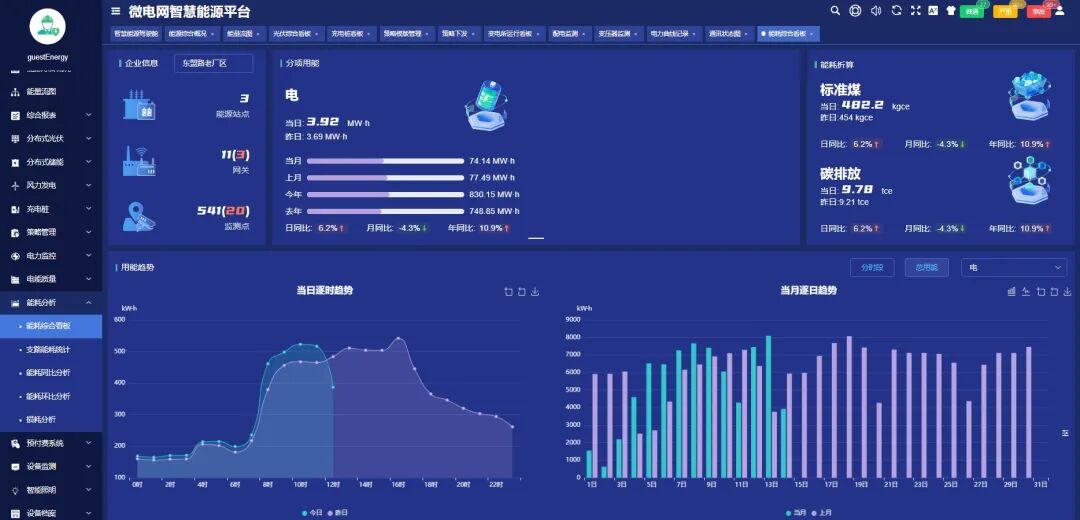Toggle the 昨日 legend series in hourly chart
The width and height of the screenshot is (1080, 520).
coord(338,512)
